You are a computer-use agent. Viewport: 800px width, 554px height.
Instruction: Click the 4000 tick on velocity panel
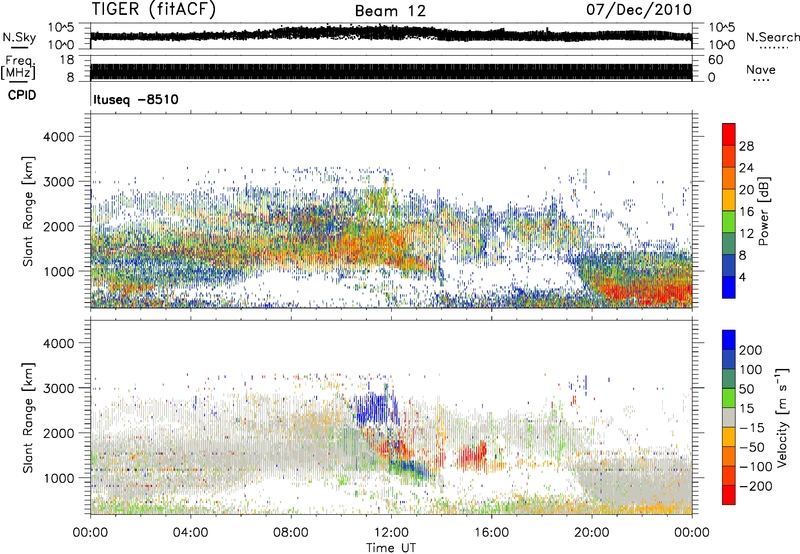58,343
